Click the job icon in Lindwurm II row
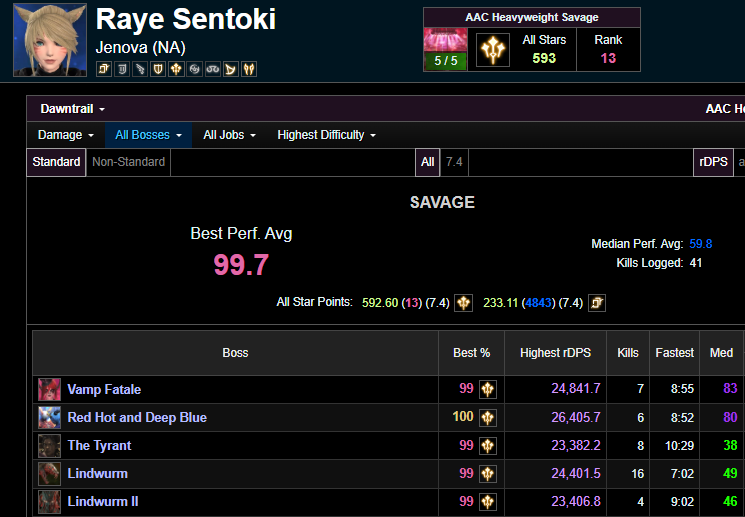This screenshot has width=745, height=517. pyautogui.click(x=487, y=502)
